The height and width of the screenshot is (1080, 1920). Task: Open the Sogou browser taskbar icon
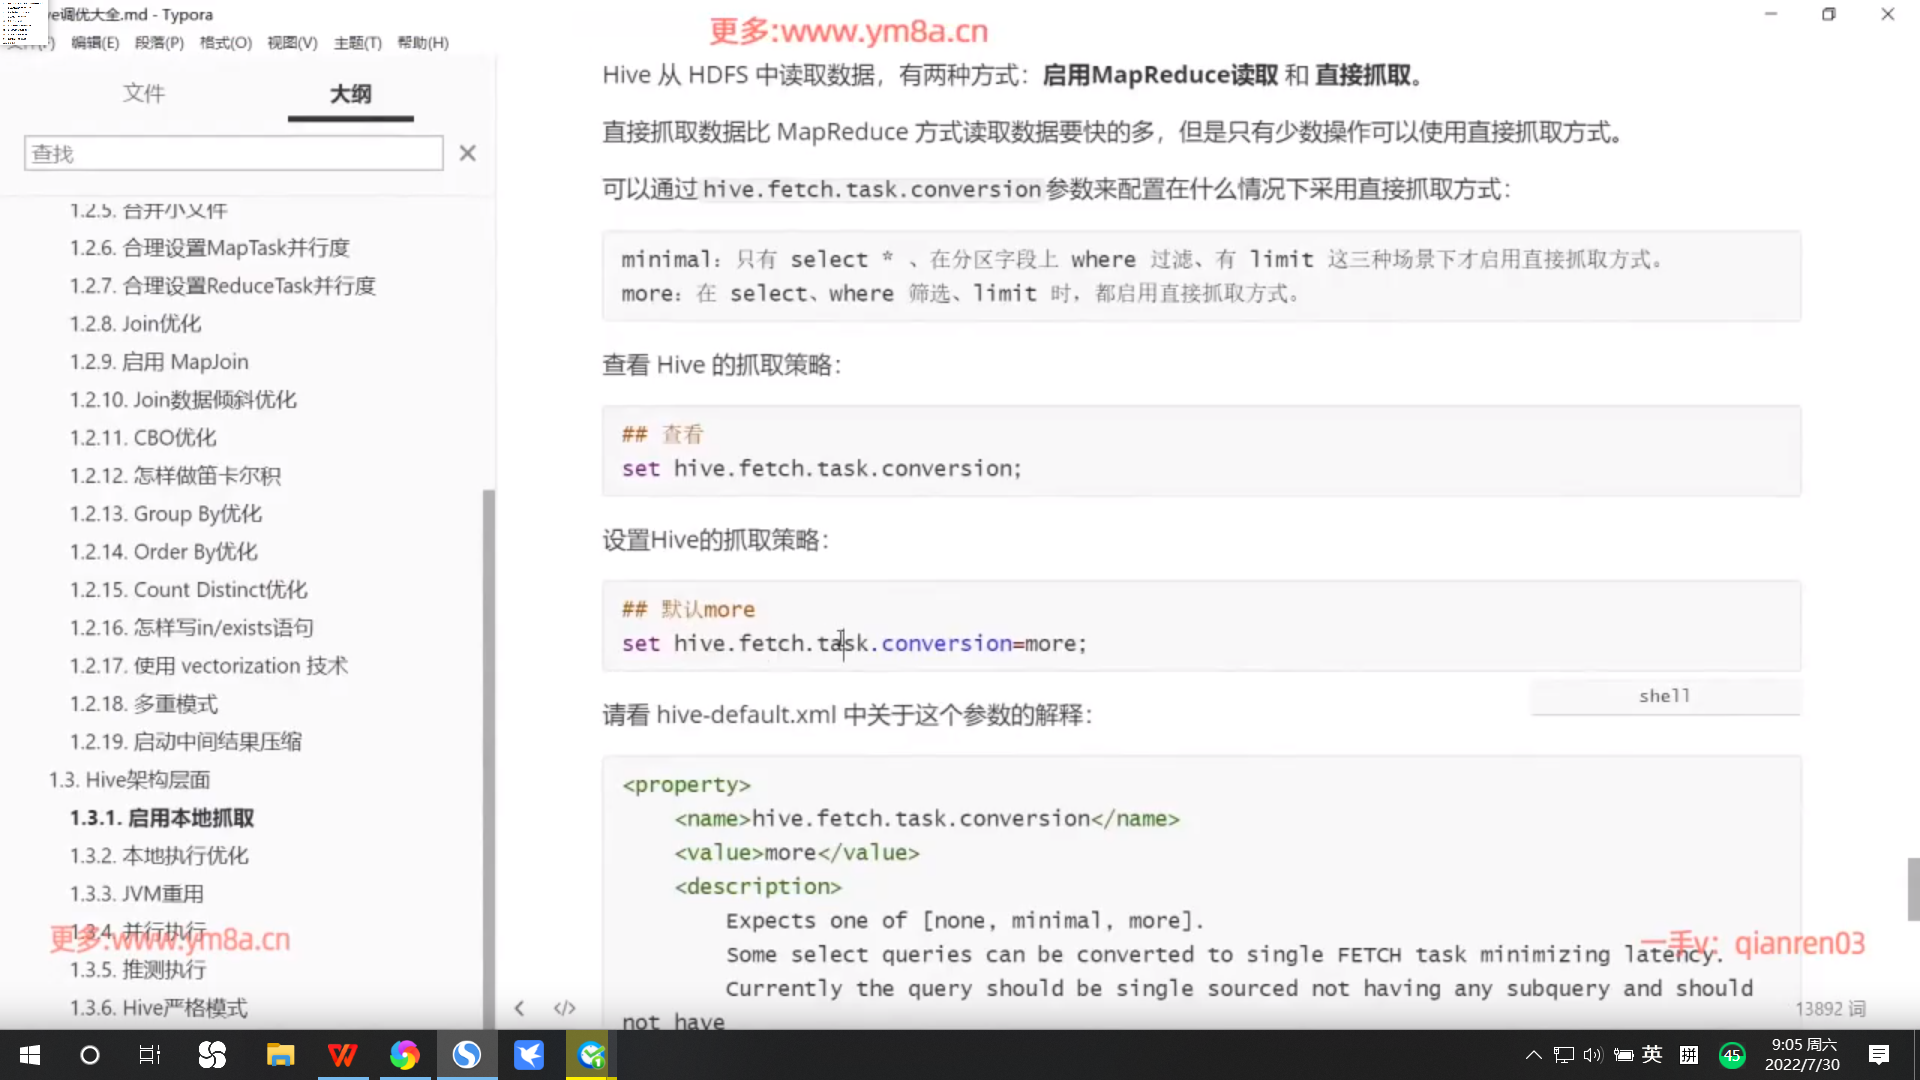466,1055
